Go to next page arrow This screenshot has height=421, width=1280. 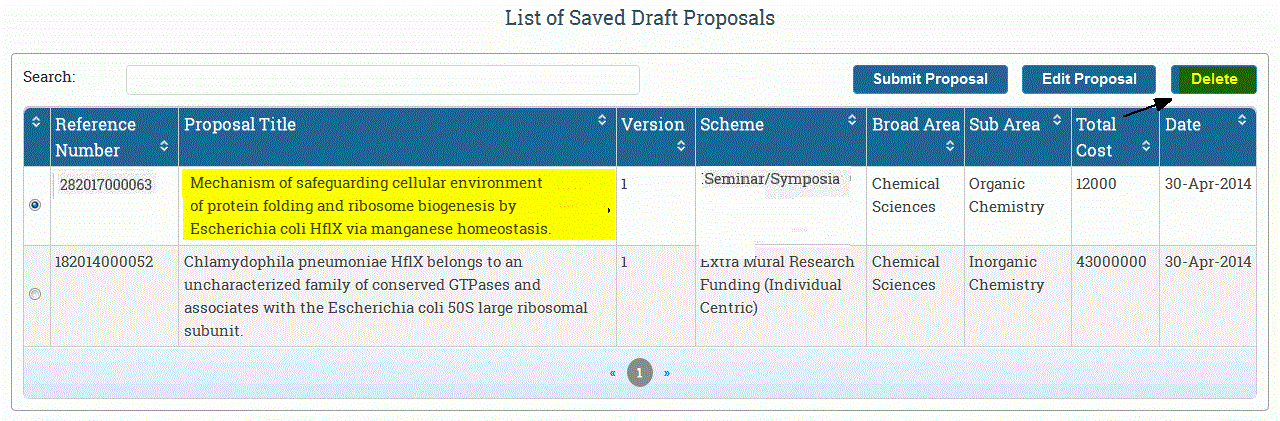click(x=667, y=373)
